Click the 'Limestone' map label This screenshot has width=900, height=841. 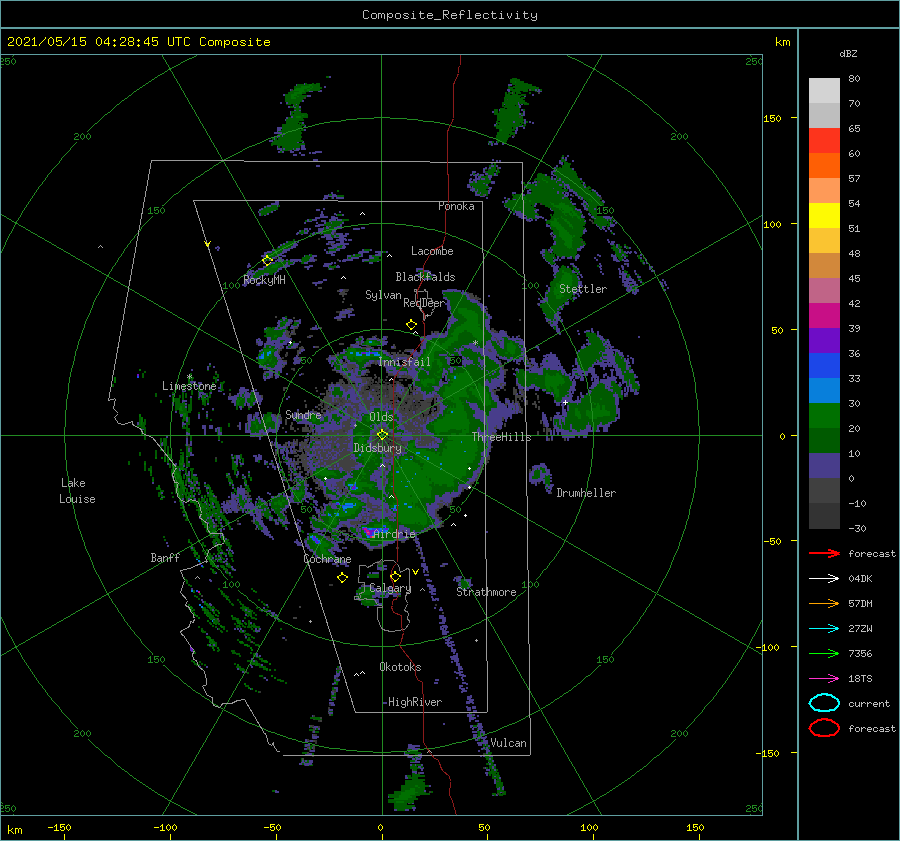coord(189,386)
